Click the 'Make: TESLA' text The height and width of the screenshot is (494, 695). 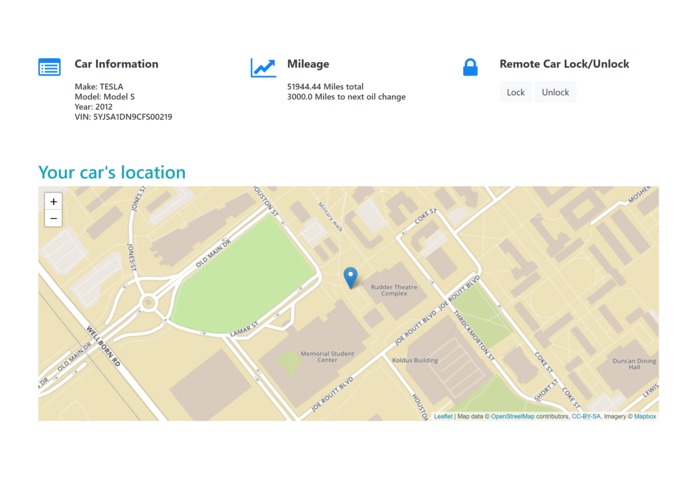pos(99,86)
